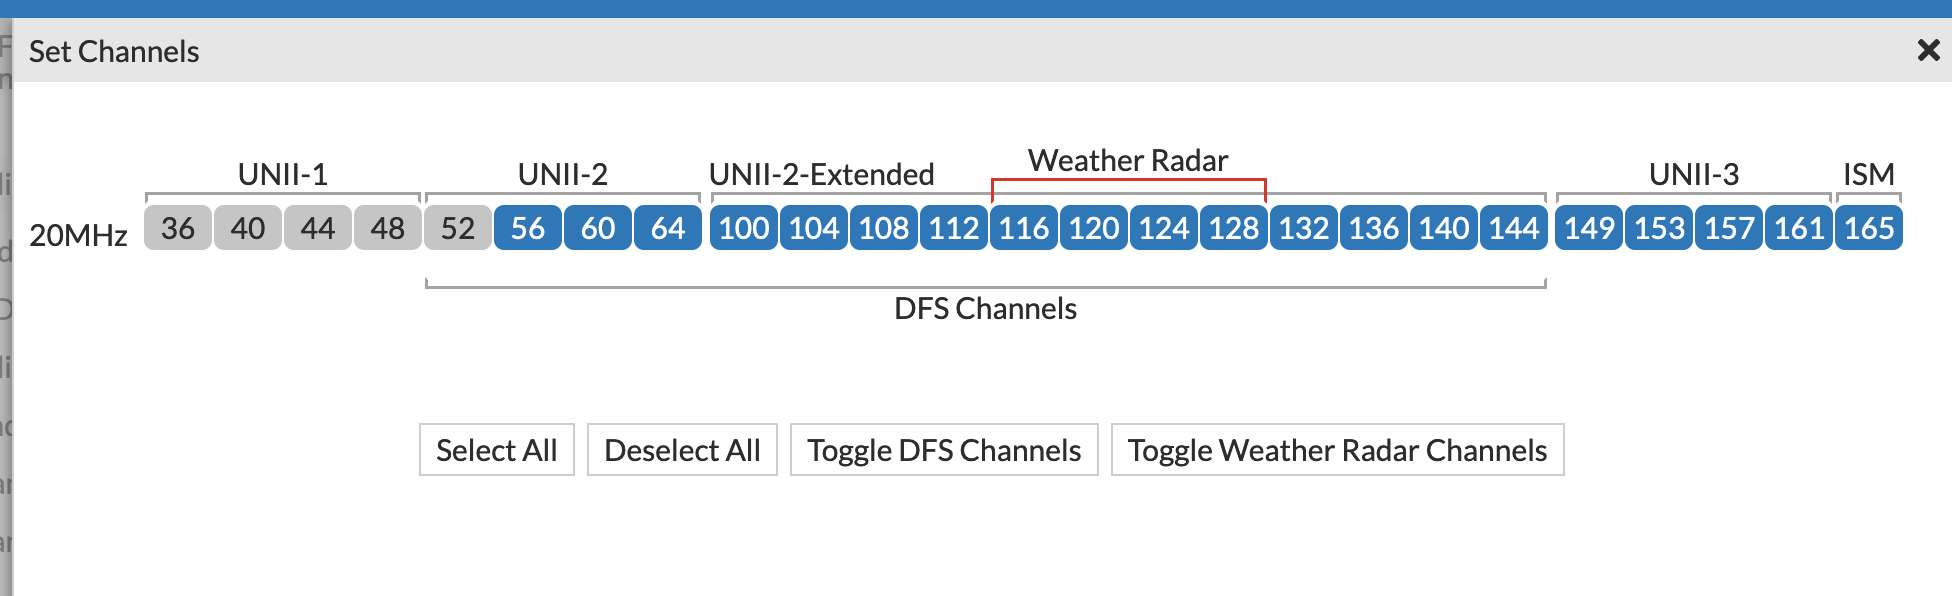Image resolution: width=1952 pixels, height=596 pixels.
Task: Click Toggle Weather Radar Channels
Action: [1336, 450]
